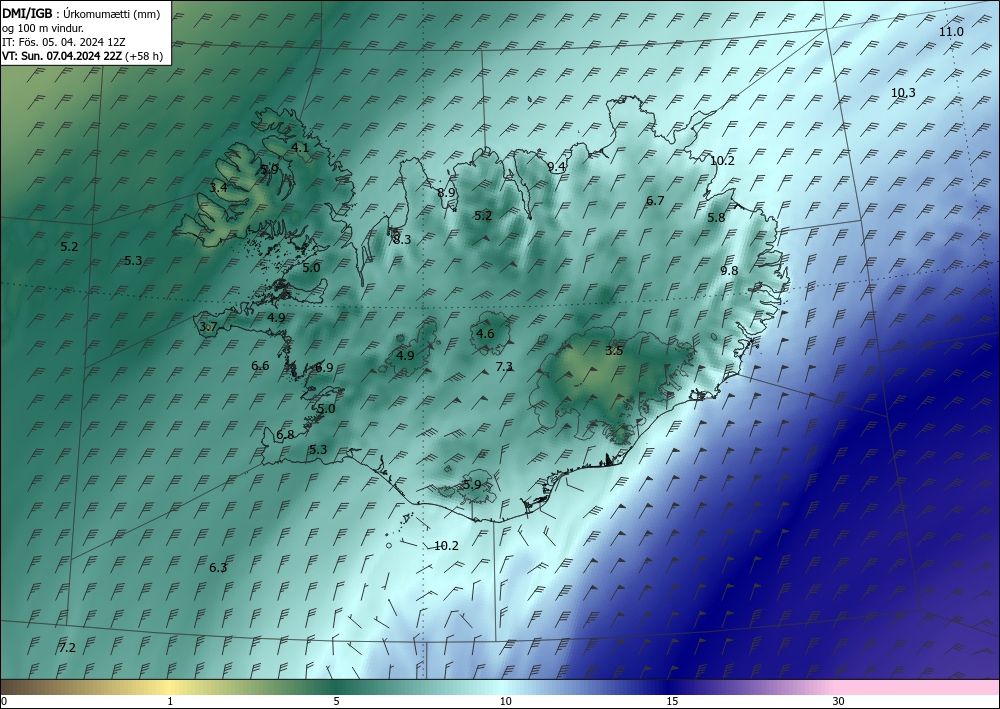
Task: Click the 'IT: Fös. 05. 04. 2024 12Z' line
Action: click(63, 42)
